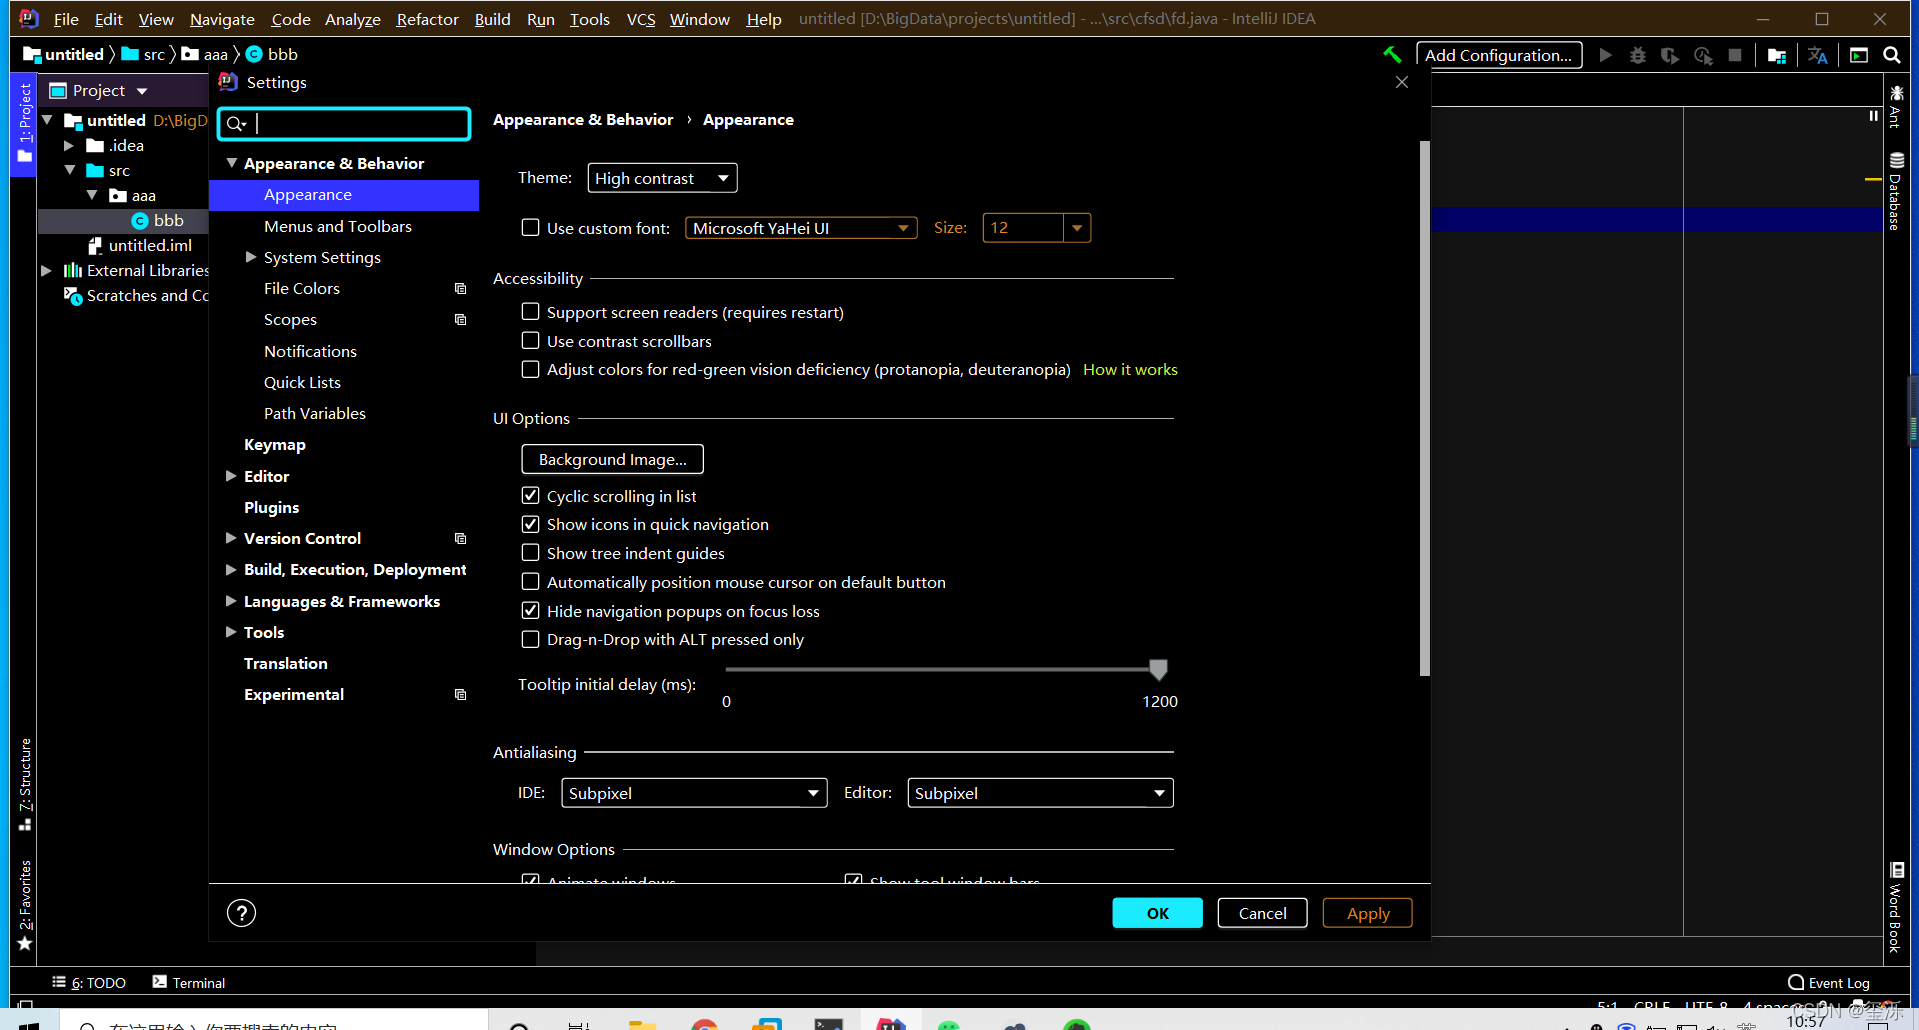Click the Settings panel vertical scrollbar
1919x1030 pixels.
pos(1425,409)
